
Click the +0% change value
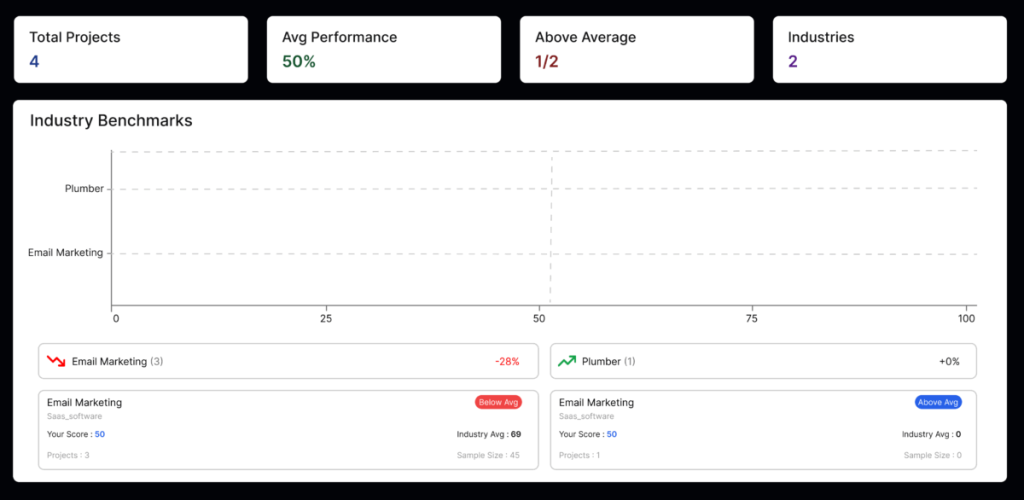click(x=949, y=361)
